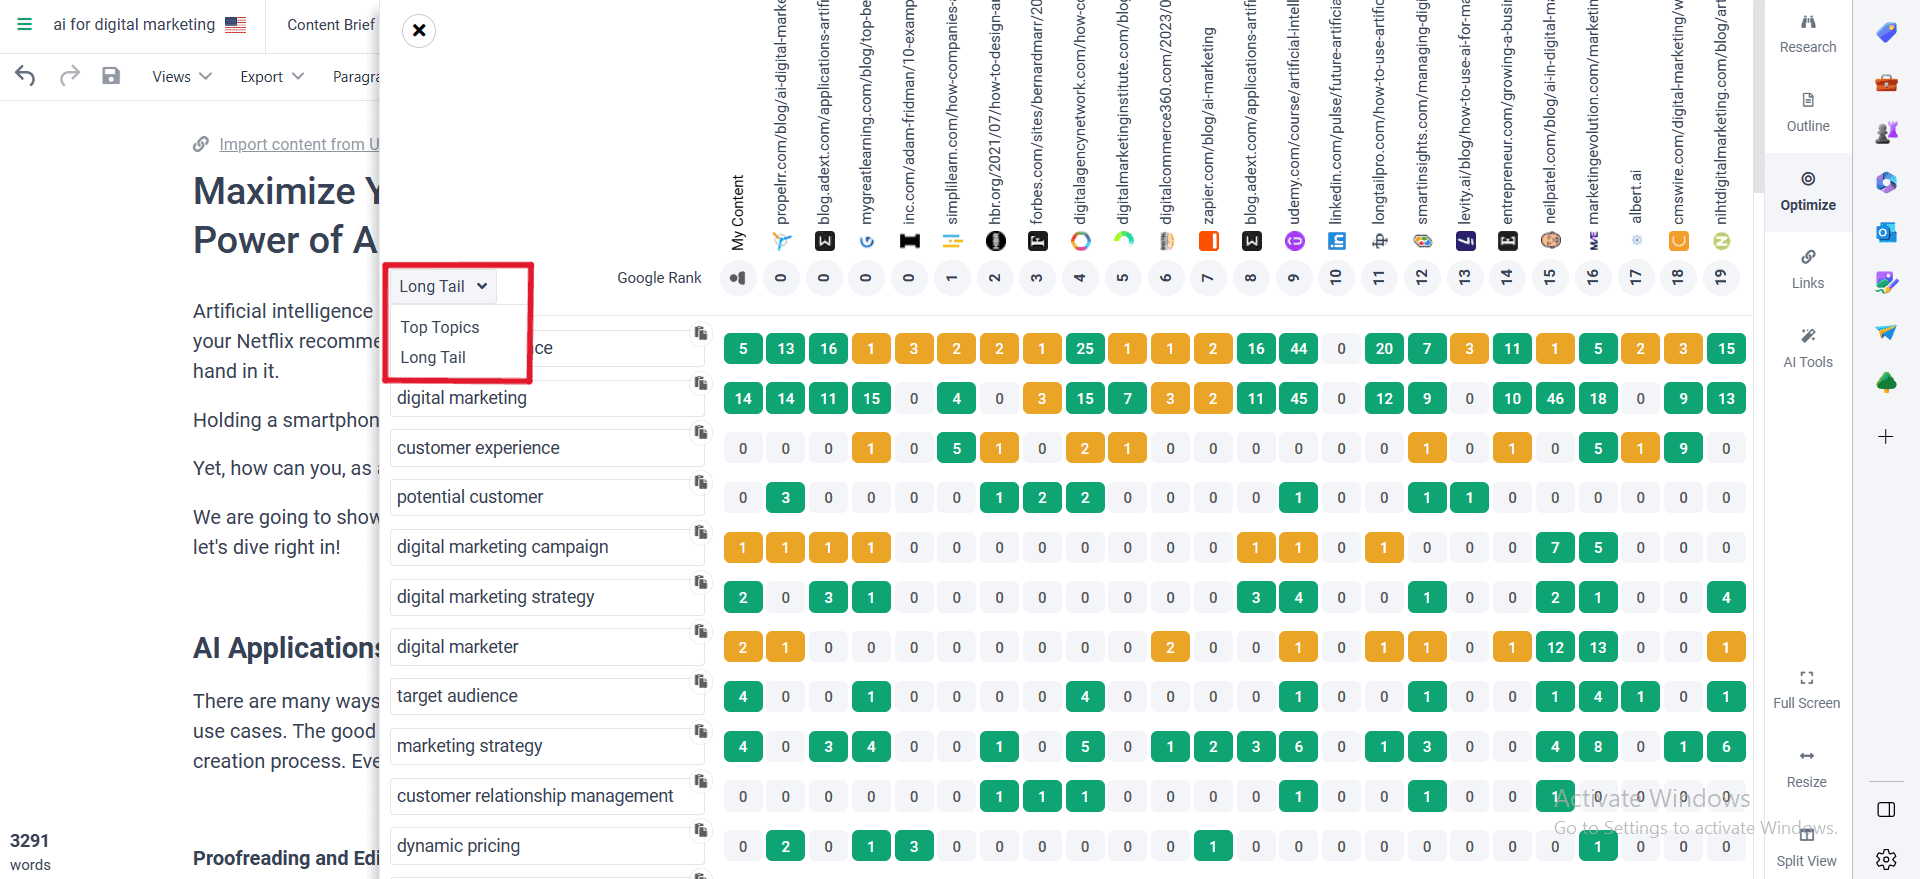Click the Paragraph style dropdown in toolbar
The height and width of the screenshot is (879, 1920).
point(357,77)
